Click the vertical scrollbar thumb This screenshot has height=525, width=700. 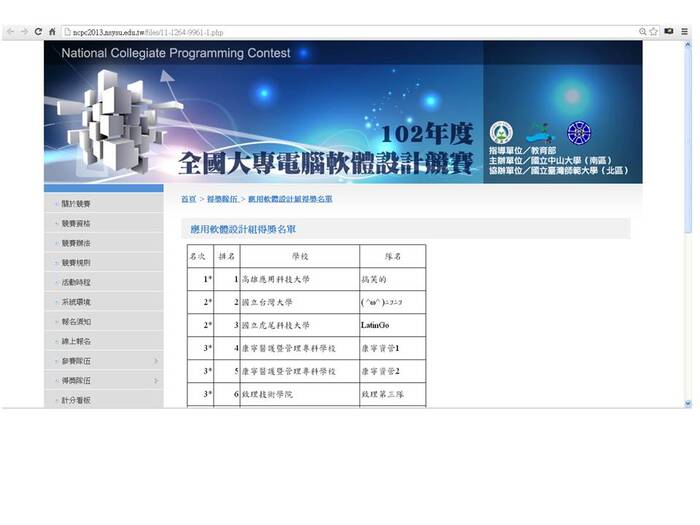(688, 141)
